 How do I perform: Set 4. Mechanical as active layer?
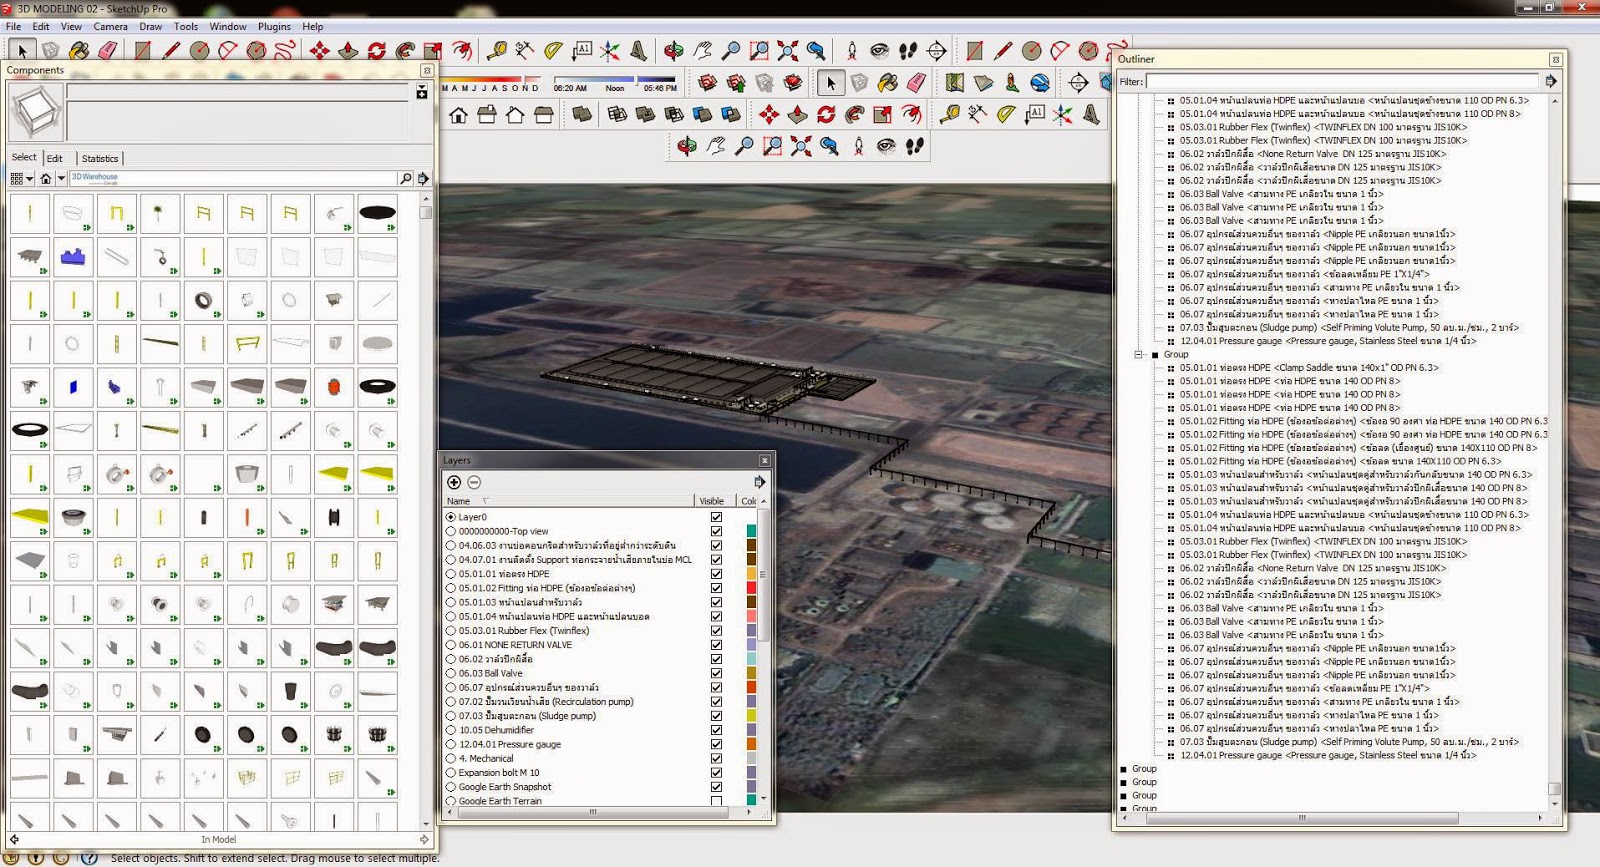(x=450, y=759)
